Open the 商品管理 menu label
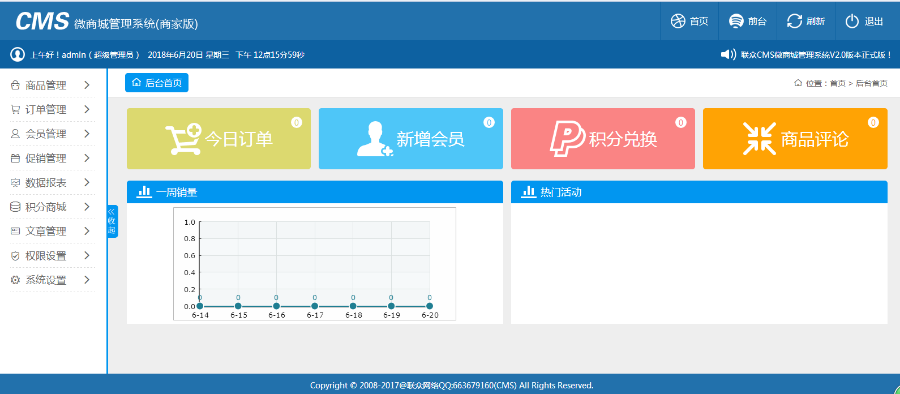The width and height of the screenshot is (900, 394). [46, 86]
